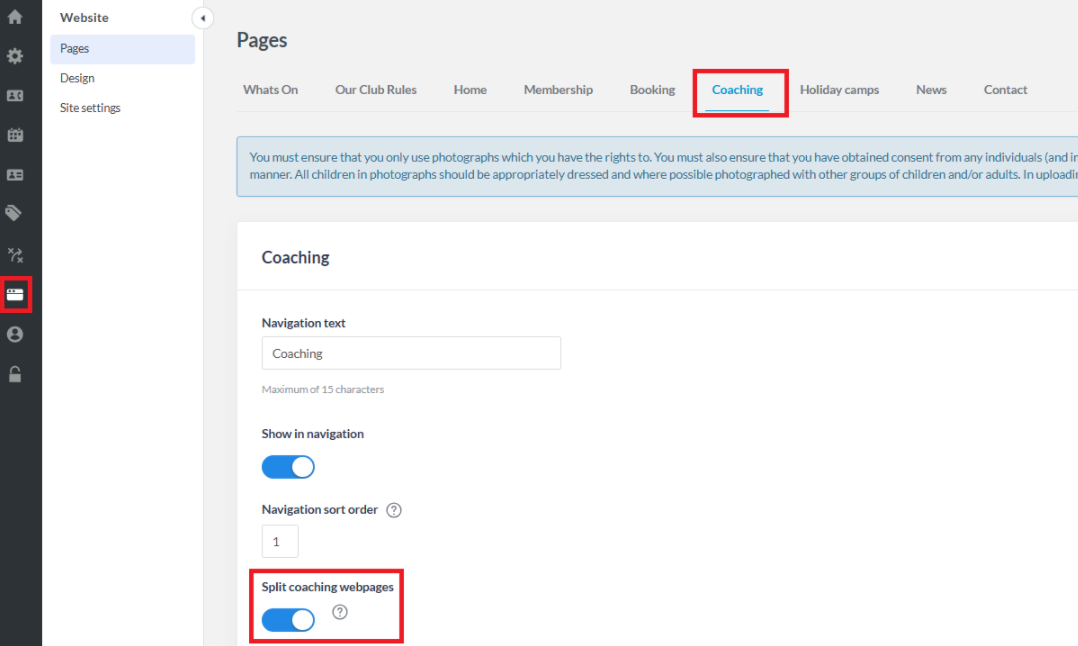Click the calendar icon in the sidebar
This screenshot has height=646, width=1078.
click(x=15, y=135)
